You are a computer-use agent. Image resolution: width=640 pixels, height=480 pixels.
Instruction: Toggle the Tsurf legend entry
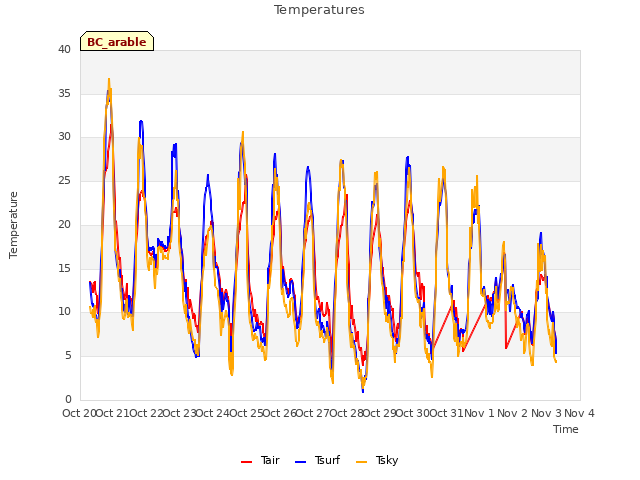318,460
